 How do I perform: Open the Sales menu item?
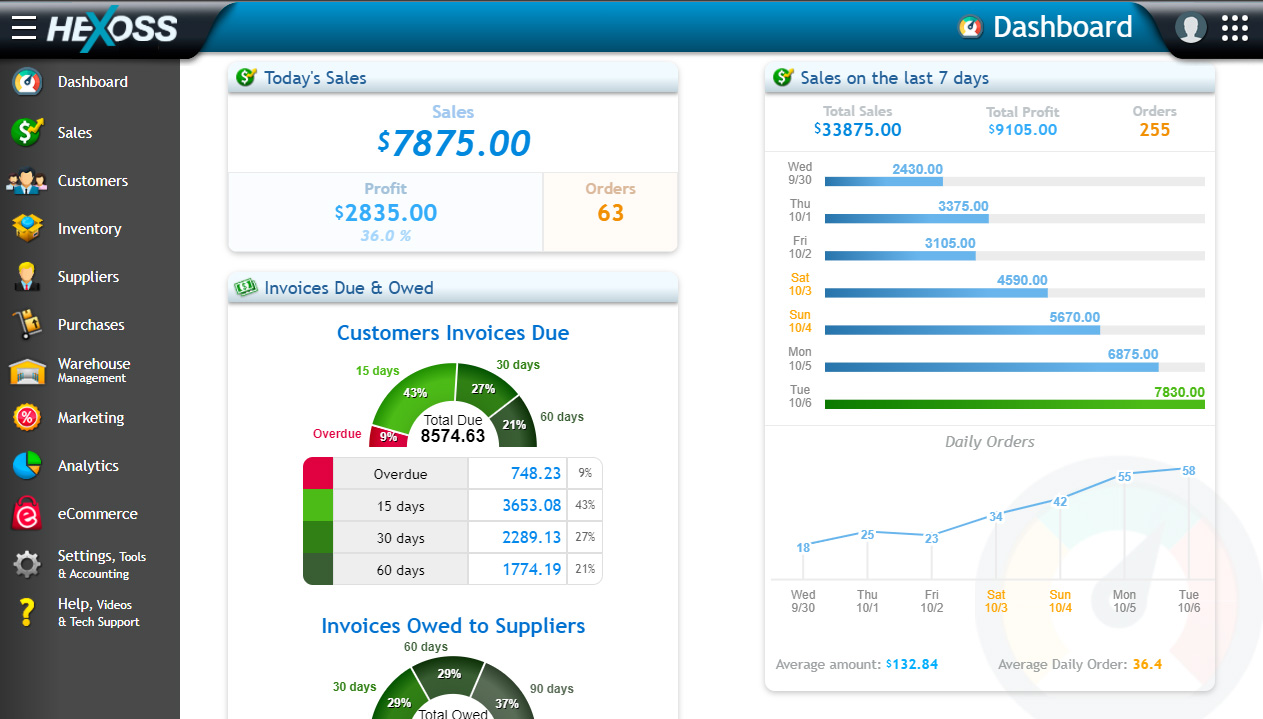click(x=75, y=132)
